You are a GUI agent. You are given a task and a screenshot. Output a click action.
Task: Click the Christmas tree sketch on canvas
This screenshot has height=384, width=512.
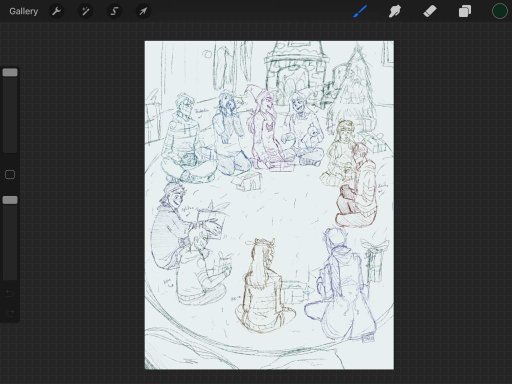pyautogui.click(x=354, y=90)
